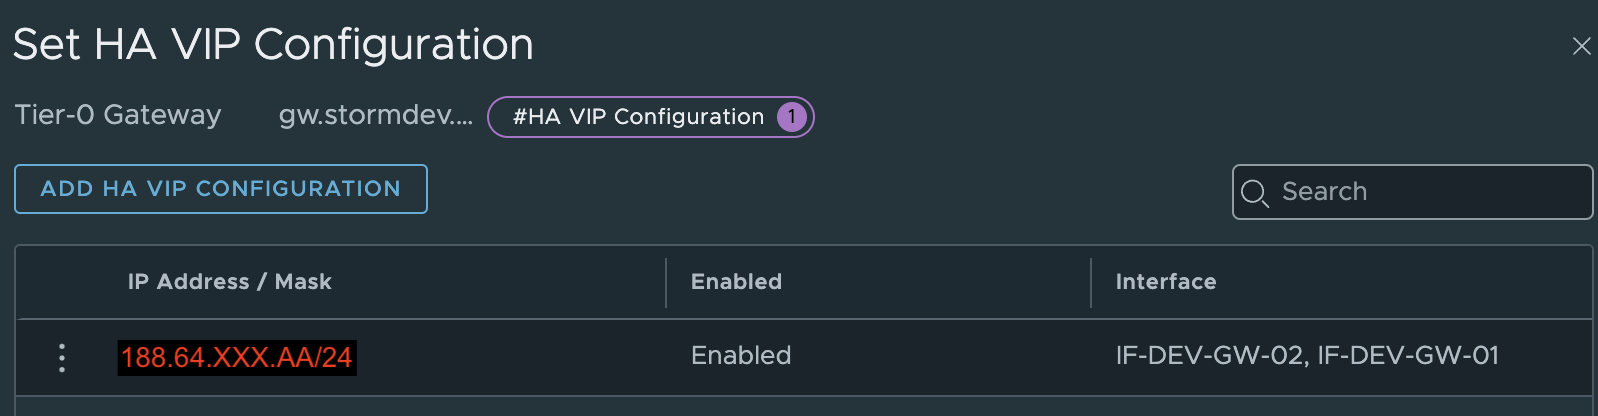This screenshot has height=416, width=1598.
Task: Click the purple count badge showing 1
Action: coord(791,117)
